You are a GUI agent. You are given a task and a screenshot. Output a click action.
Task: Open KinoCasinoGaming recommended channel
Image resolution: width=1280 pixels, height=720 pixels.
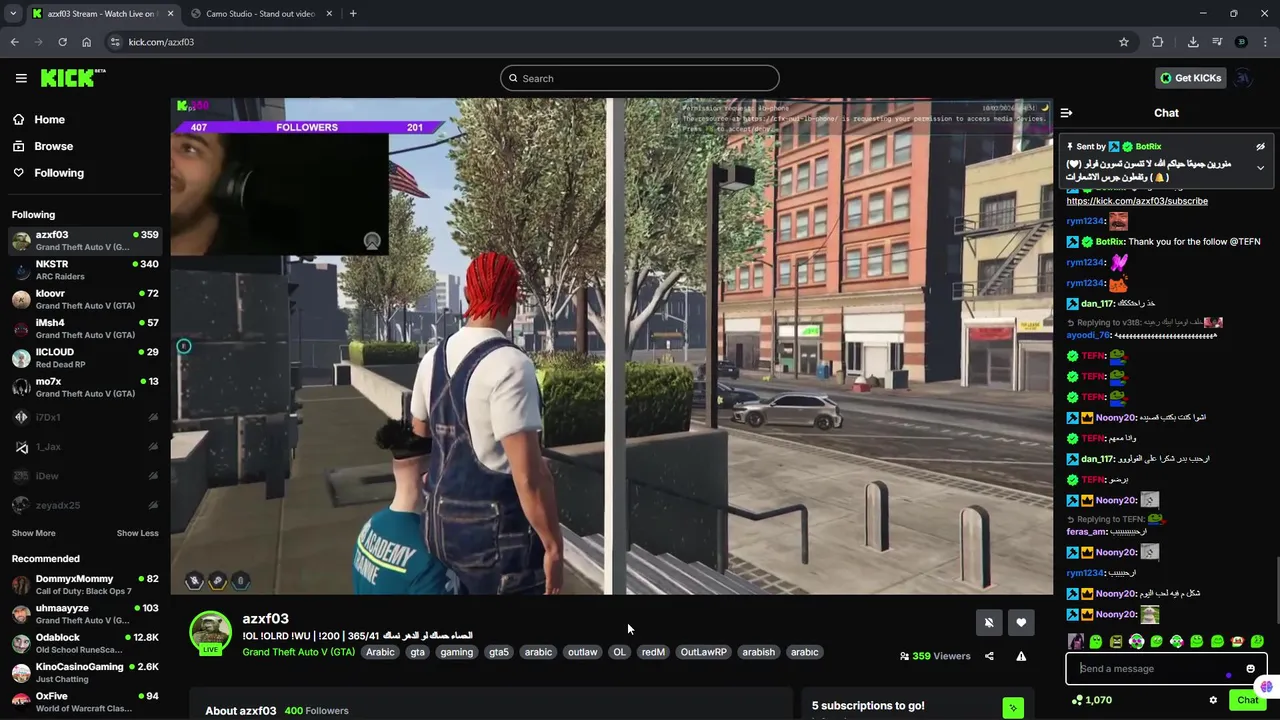pos(85,673)
